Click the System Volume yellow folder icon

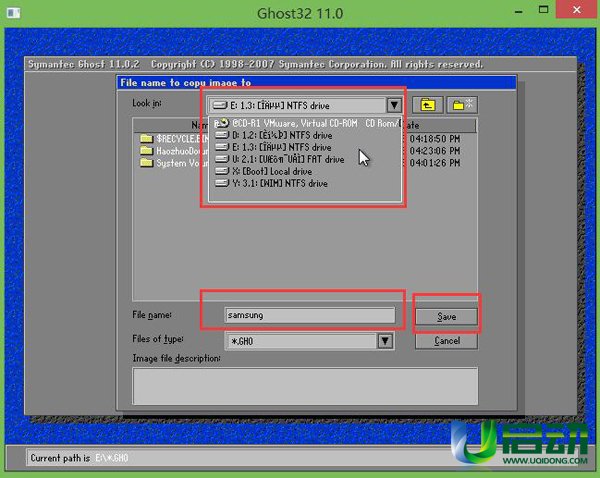(146, 163)
